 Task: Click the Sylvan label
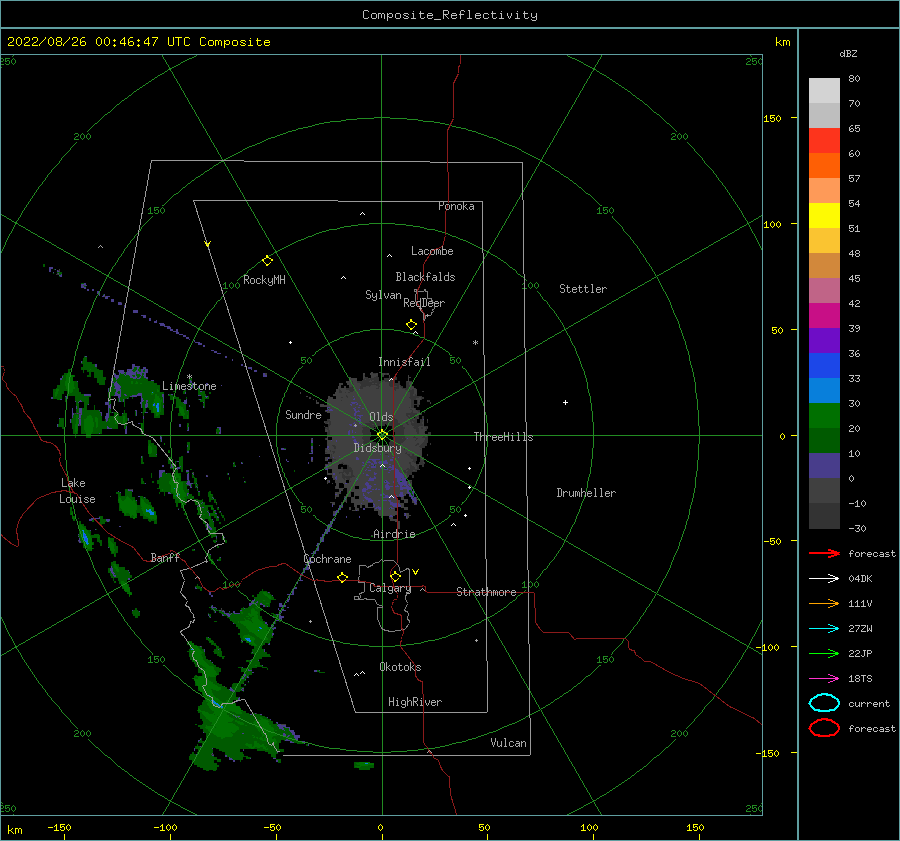[383, 295]
